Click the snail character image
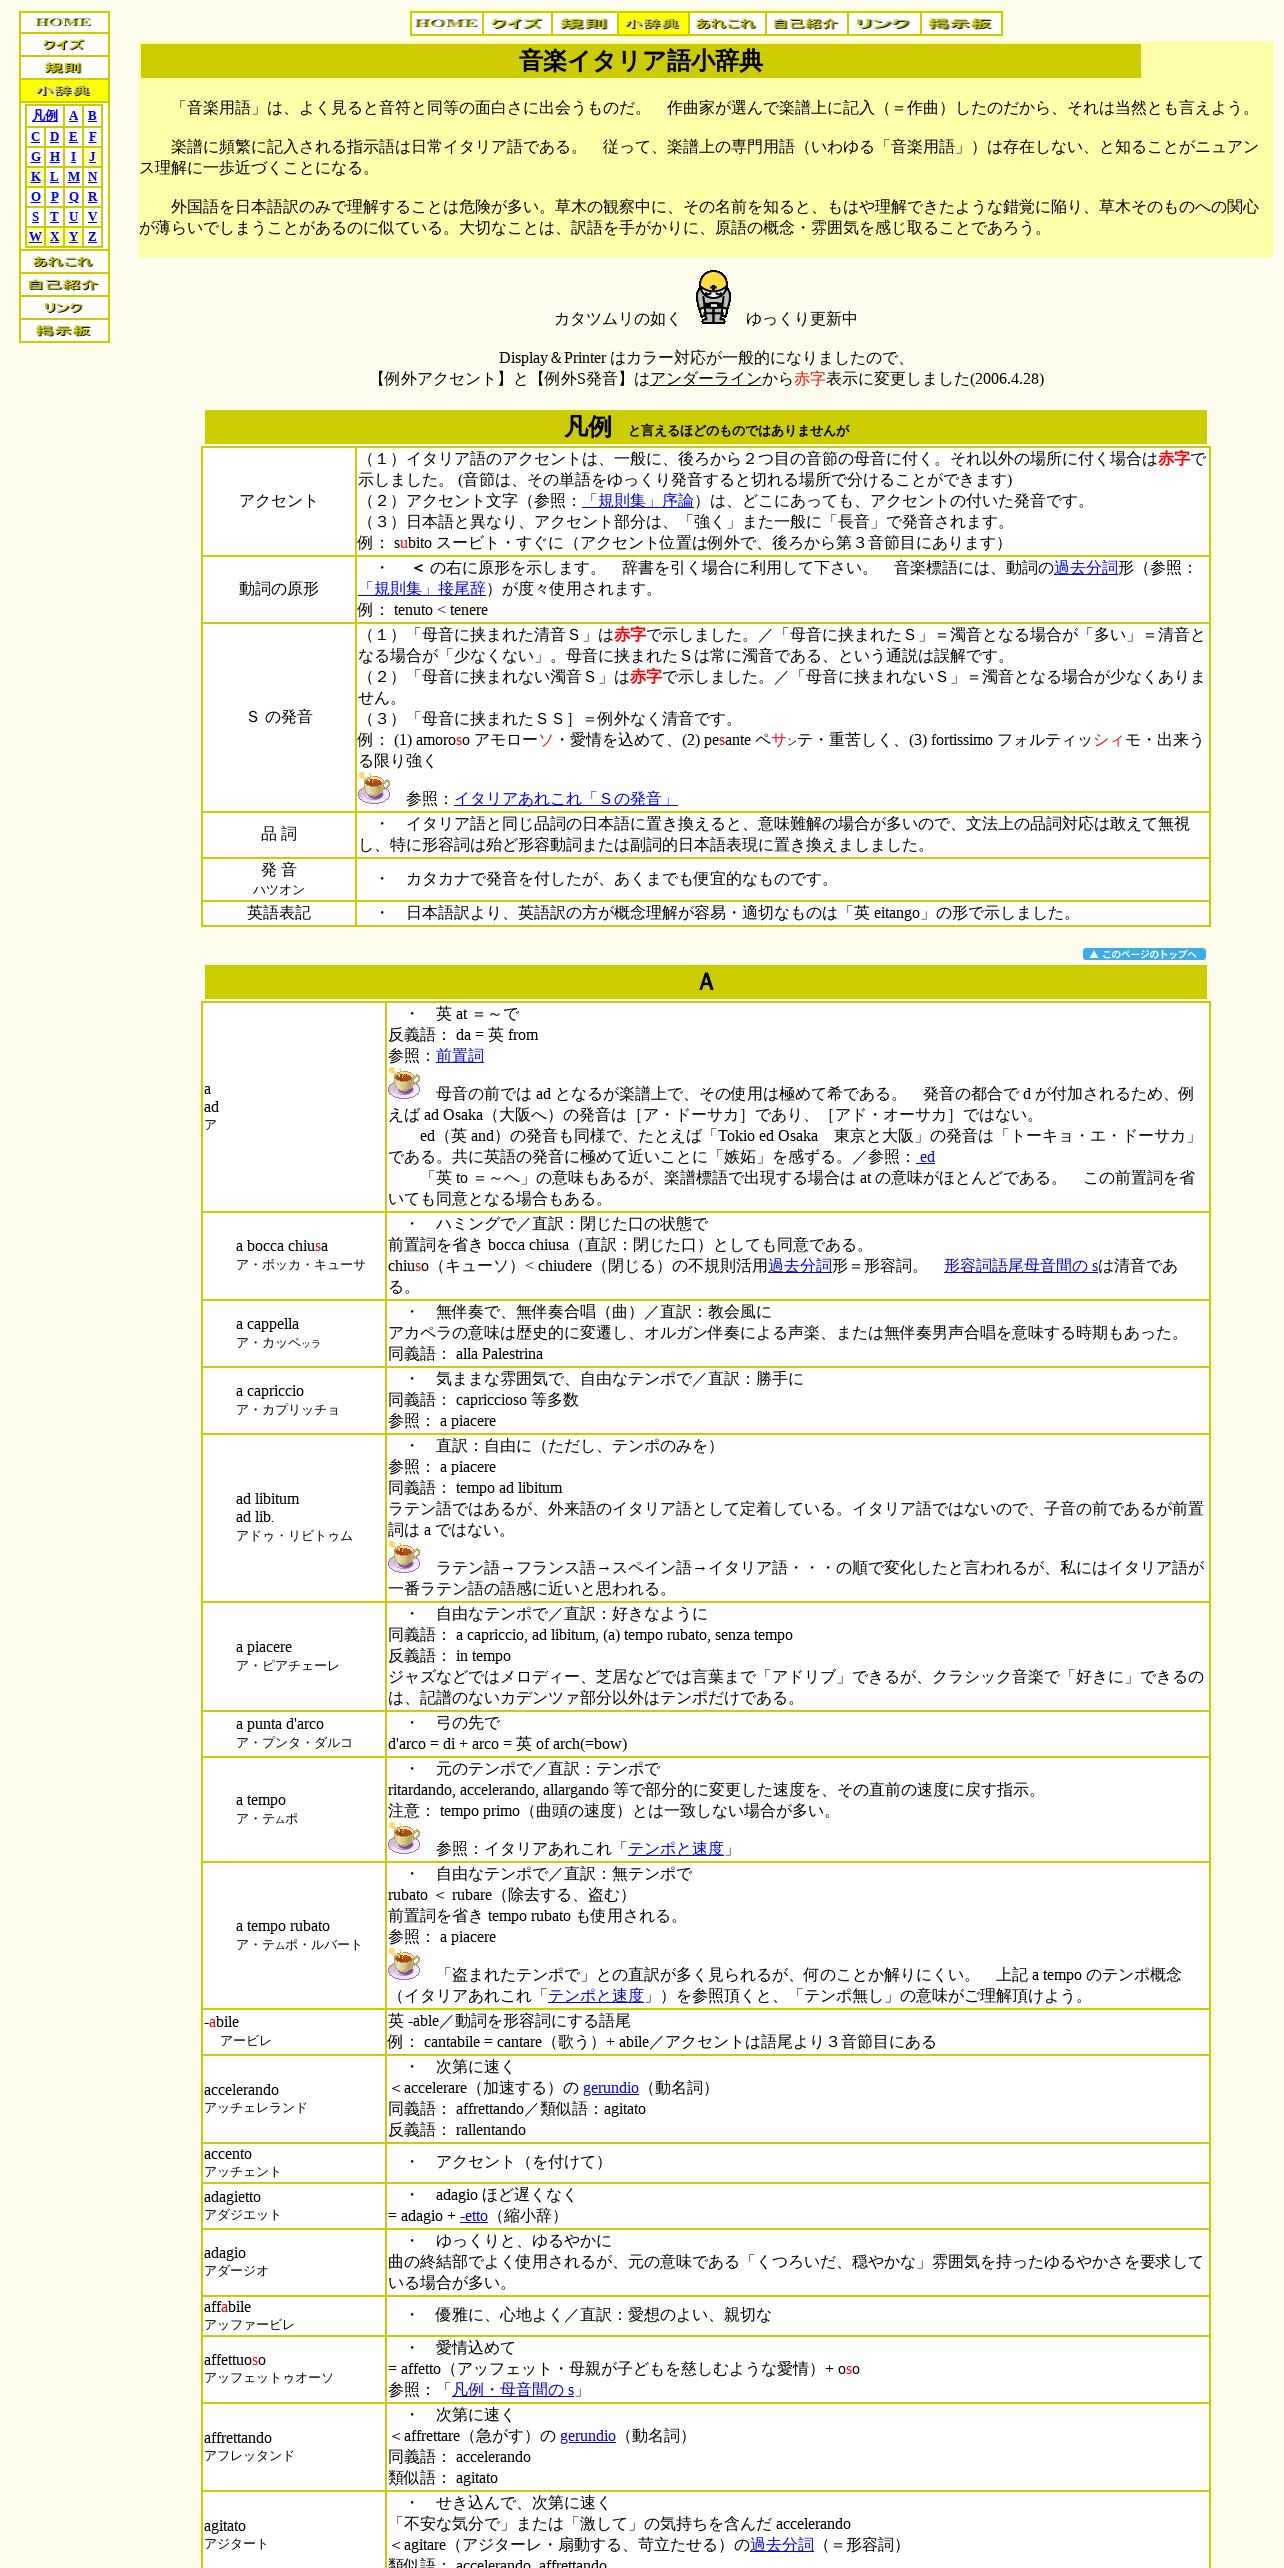Viewport: 1284px width, 2568px height. pos(713,297)
